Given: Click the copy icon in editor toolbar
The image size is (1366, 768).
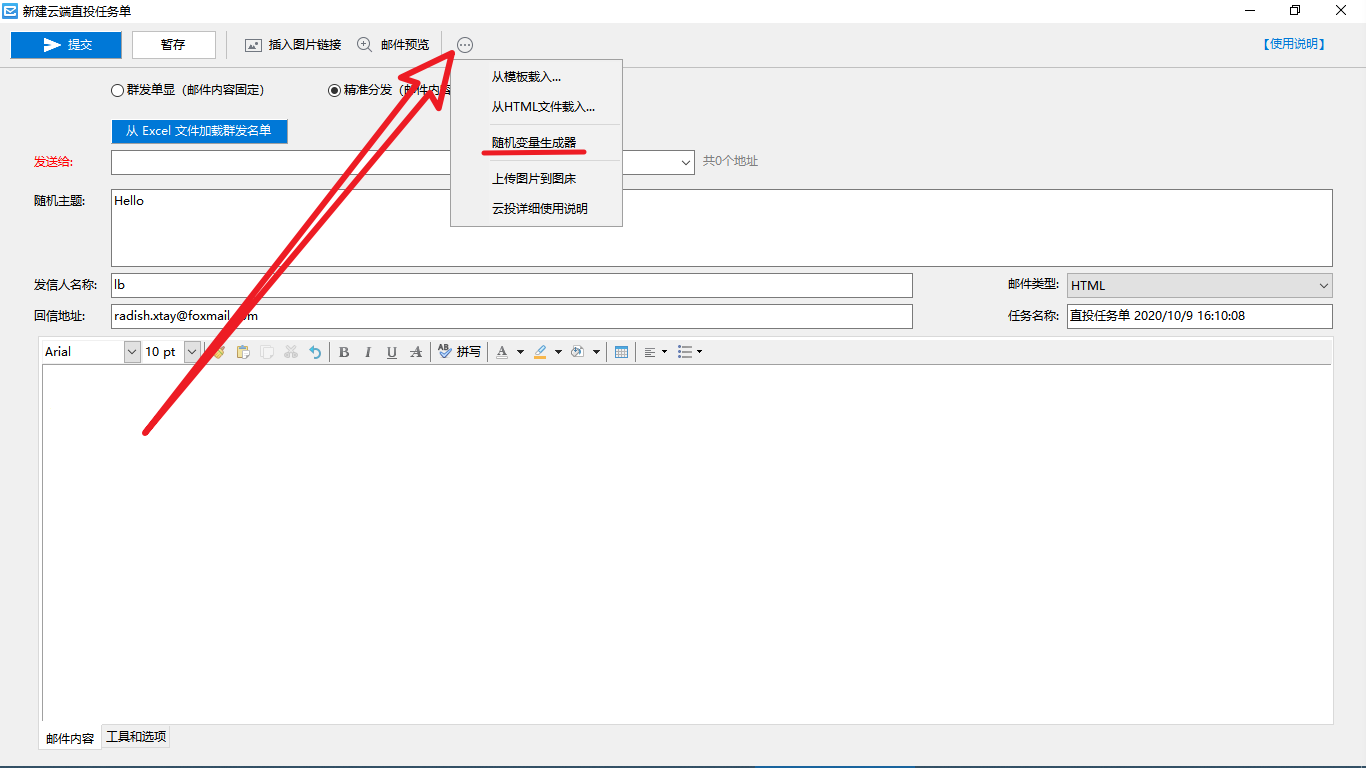Looking at the screenshot, I should [x=267, y=352].
